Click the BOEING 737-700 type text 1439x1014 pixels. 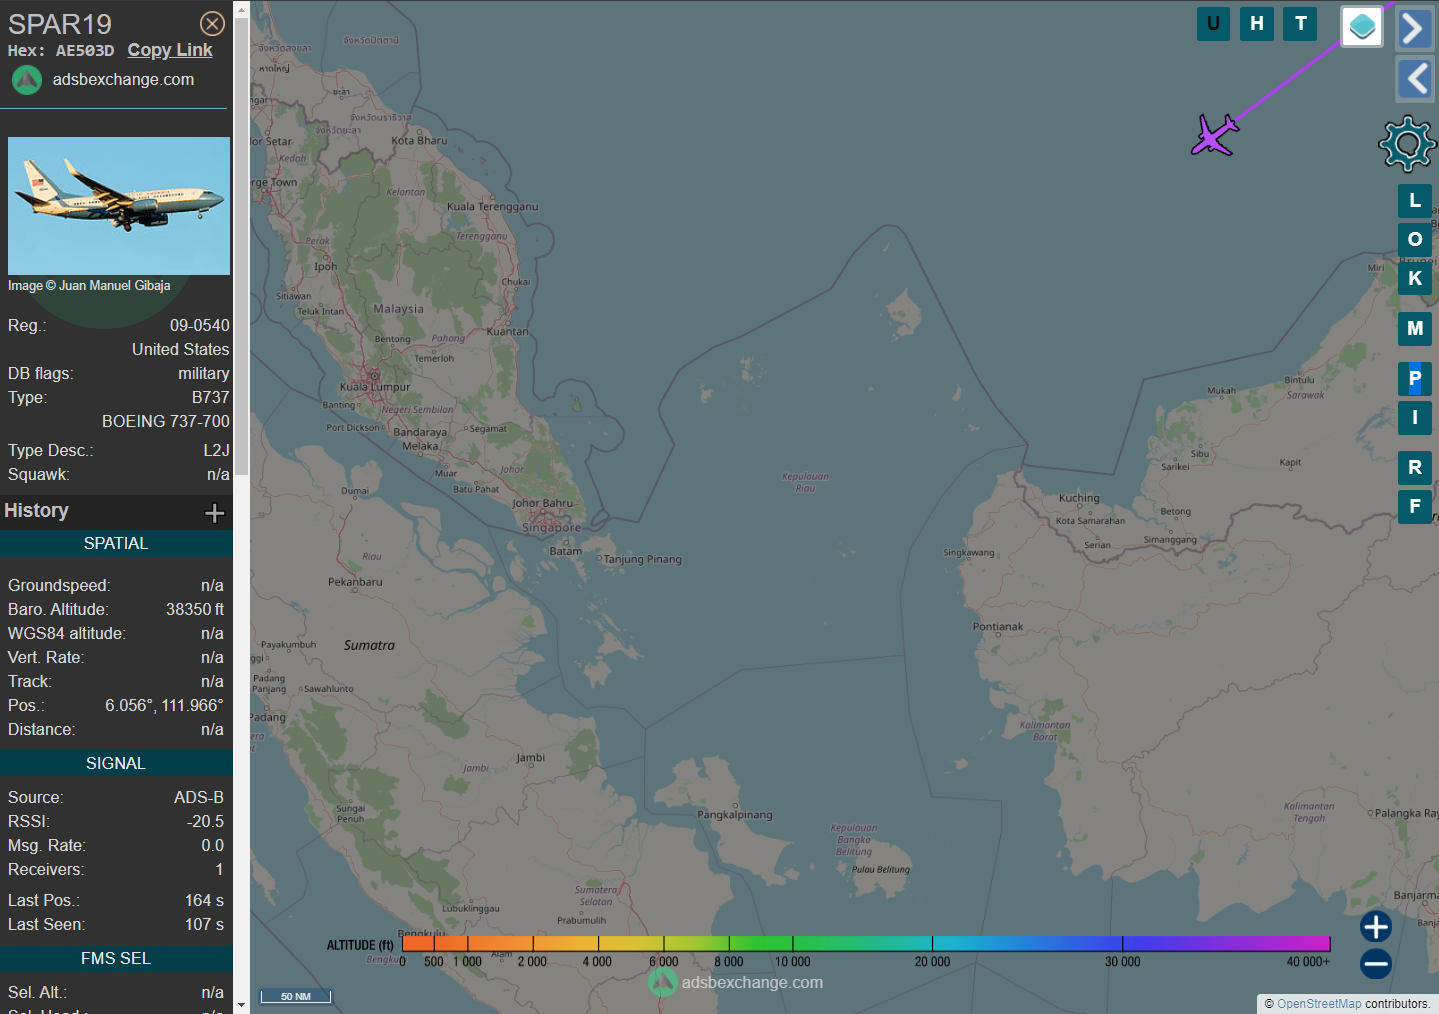point(166,421)
